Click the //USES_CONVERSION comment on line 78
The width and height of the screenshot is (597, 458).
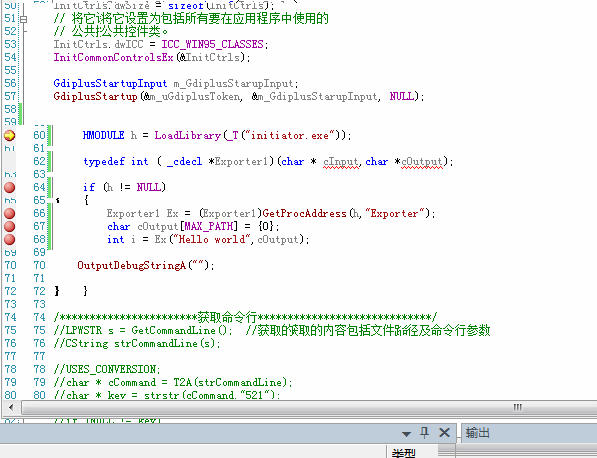point(107,369)
